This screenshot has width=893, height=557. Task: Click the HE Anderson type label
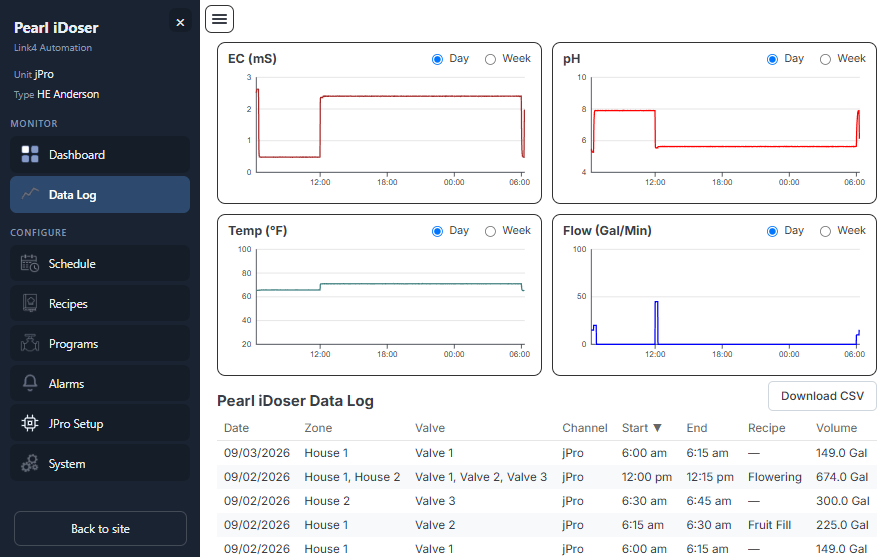(68, 94)
